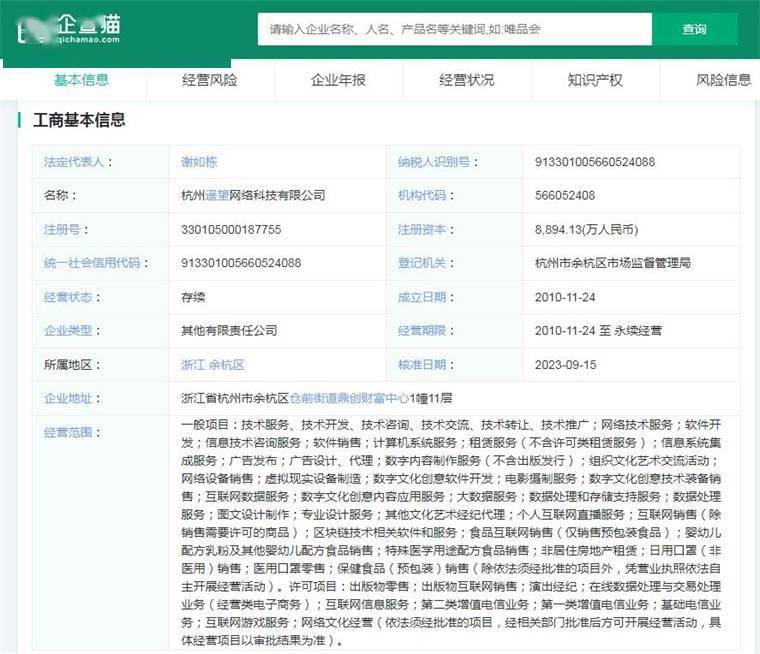Open the 经营风险 tab

click(x=210, y=80)
